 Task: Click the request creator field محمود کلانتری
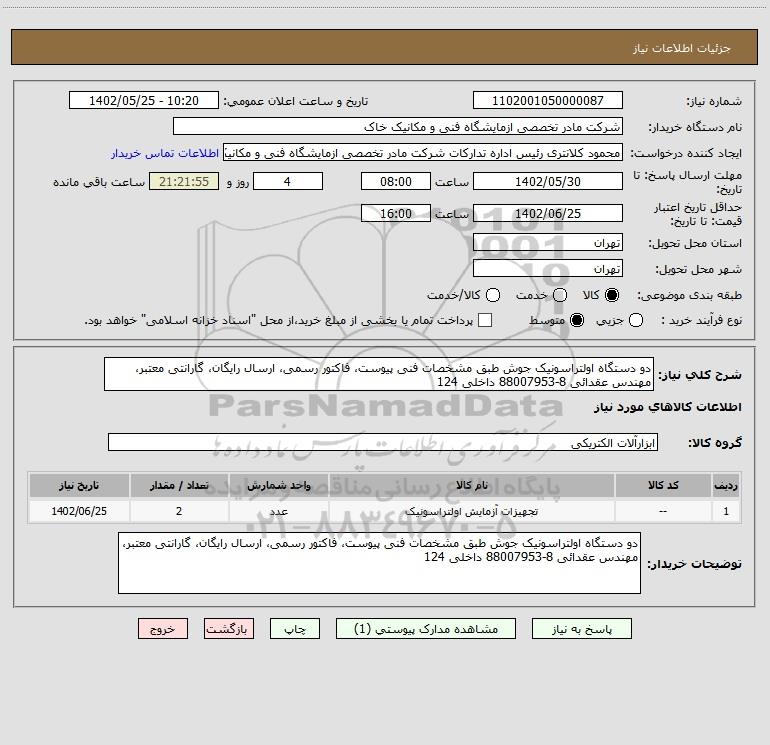coord(423,153)
